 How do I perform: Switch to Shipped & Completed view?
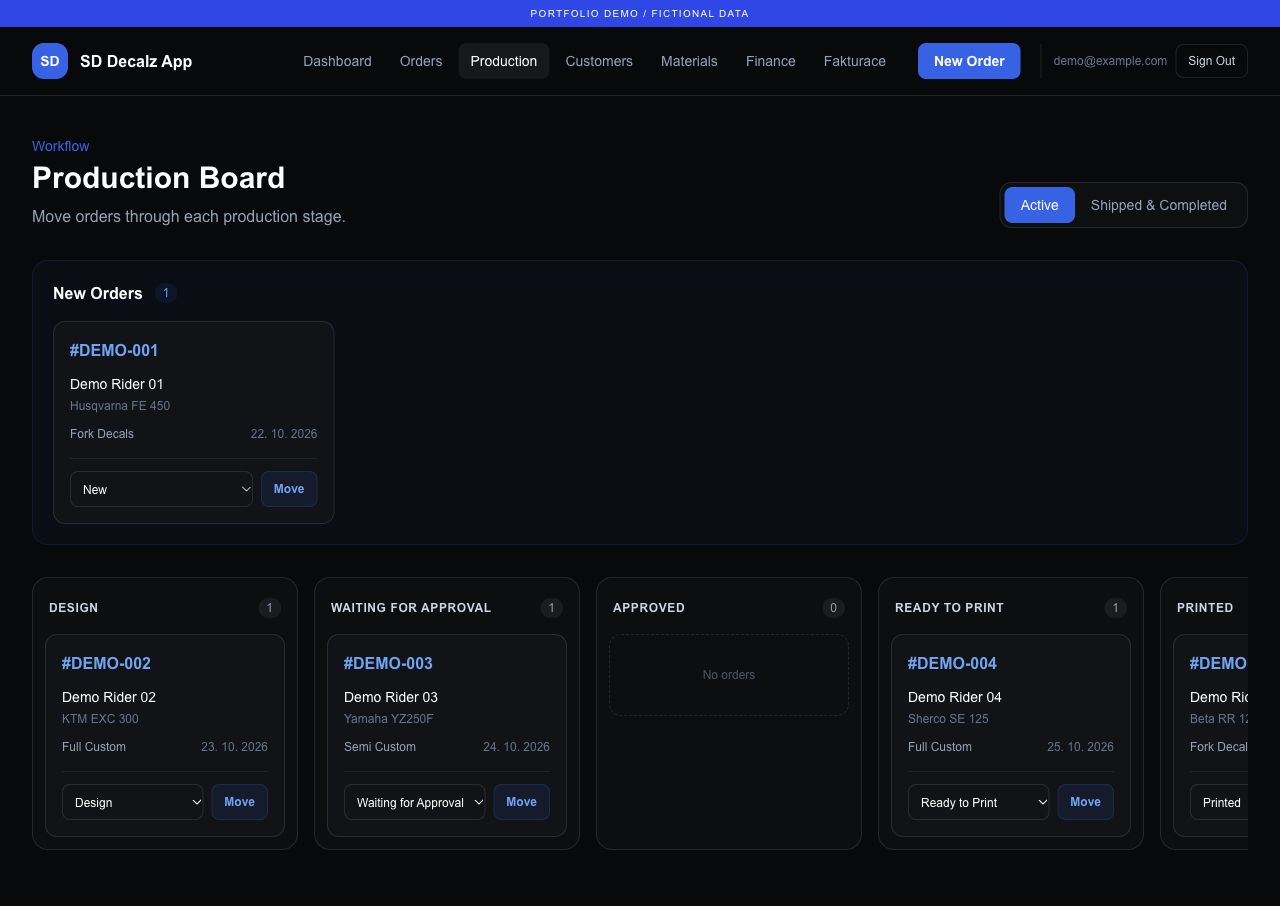[x=1159, y=205]
